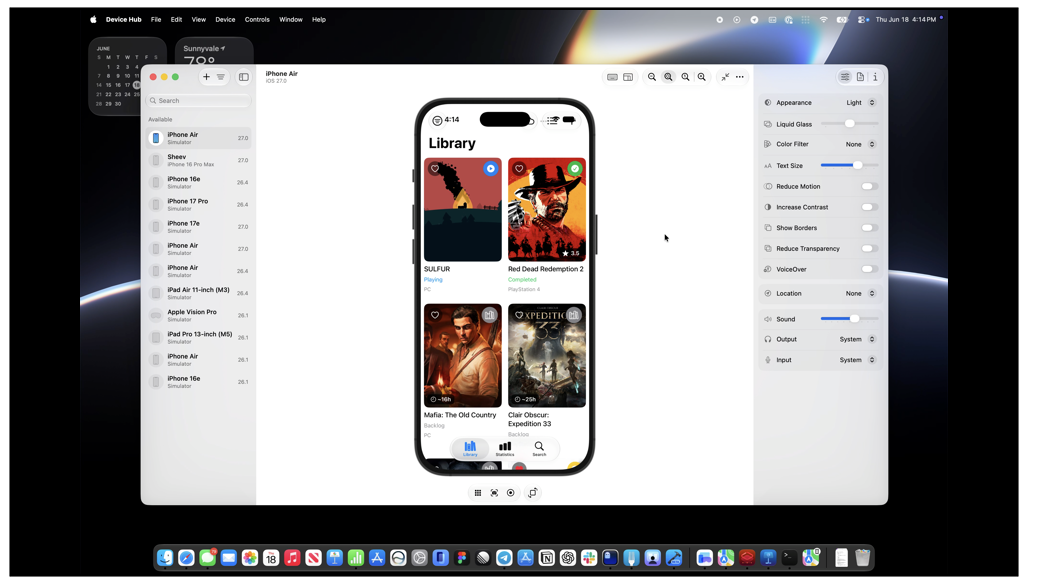Select iPhone 17 Pro simulator
This screenshot has width=1060, height=584.
coord(199,204)
